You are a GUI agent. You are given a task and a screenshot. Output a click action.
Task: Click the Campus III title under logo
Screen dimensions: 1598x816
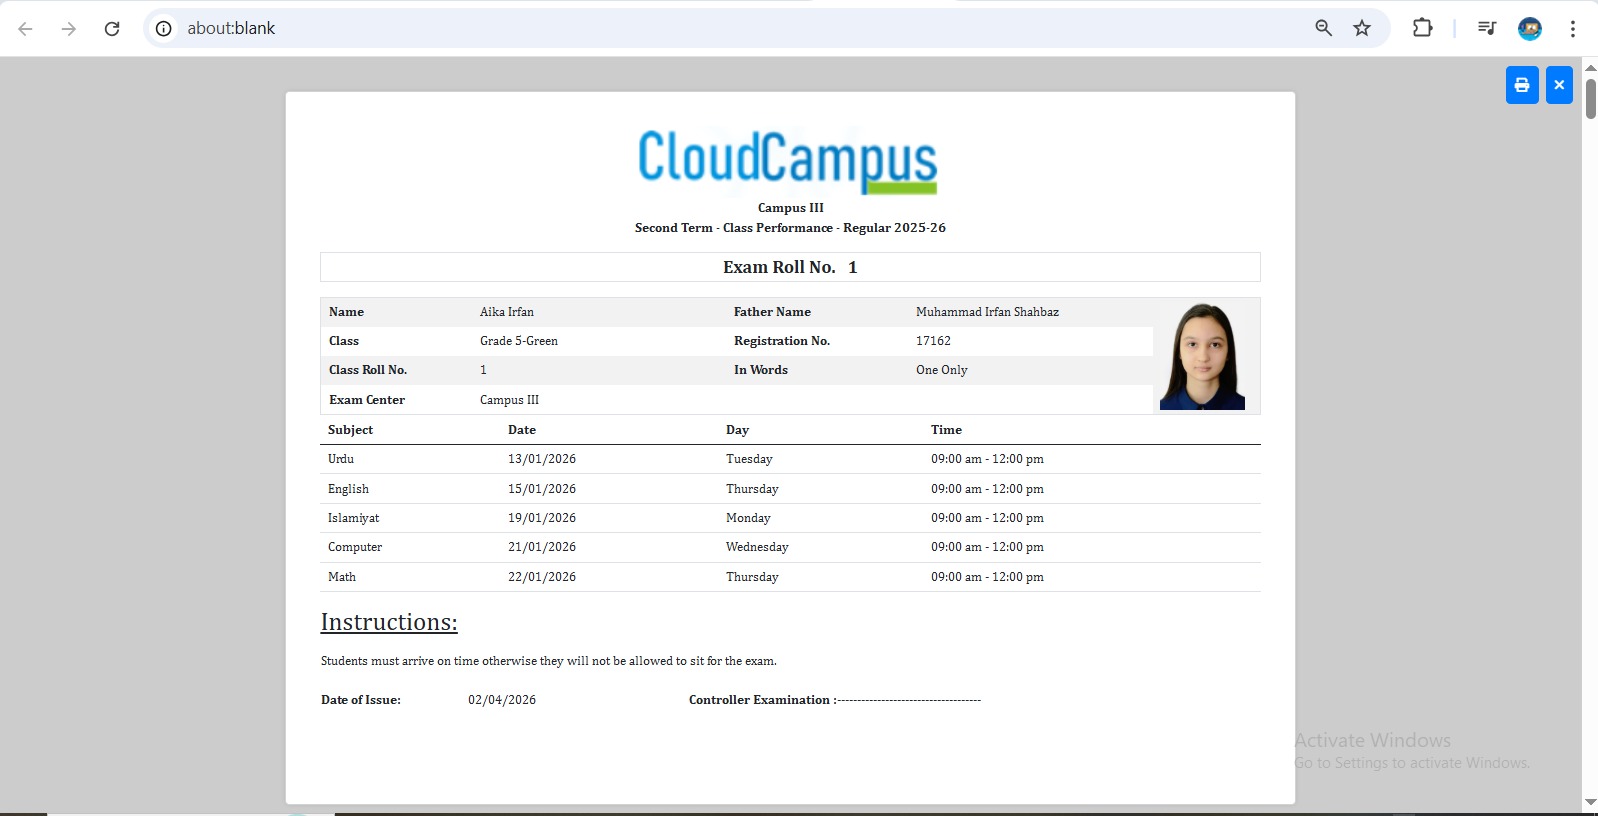(790, 208)
